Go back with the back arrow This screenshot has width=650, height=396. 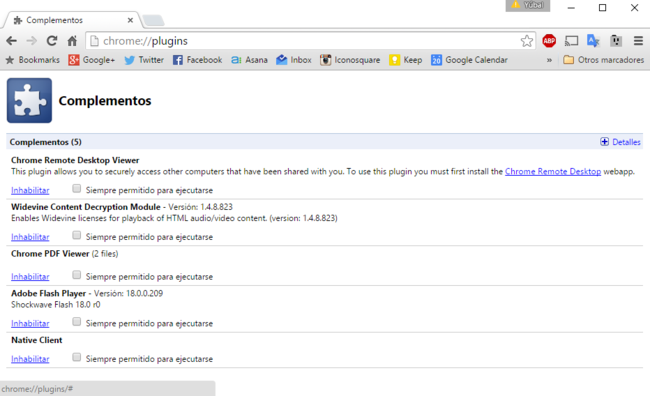[x=12, y=41]
